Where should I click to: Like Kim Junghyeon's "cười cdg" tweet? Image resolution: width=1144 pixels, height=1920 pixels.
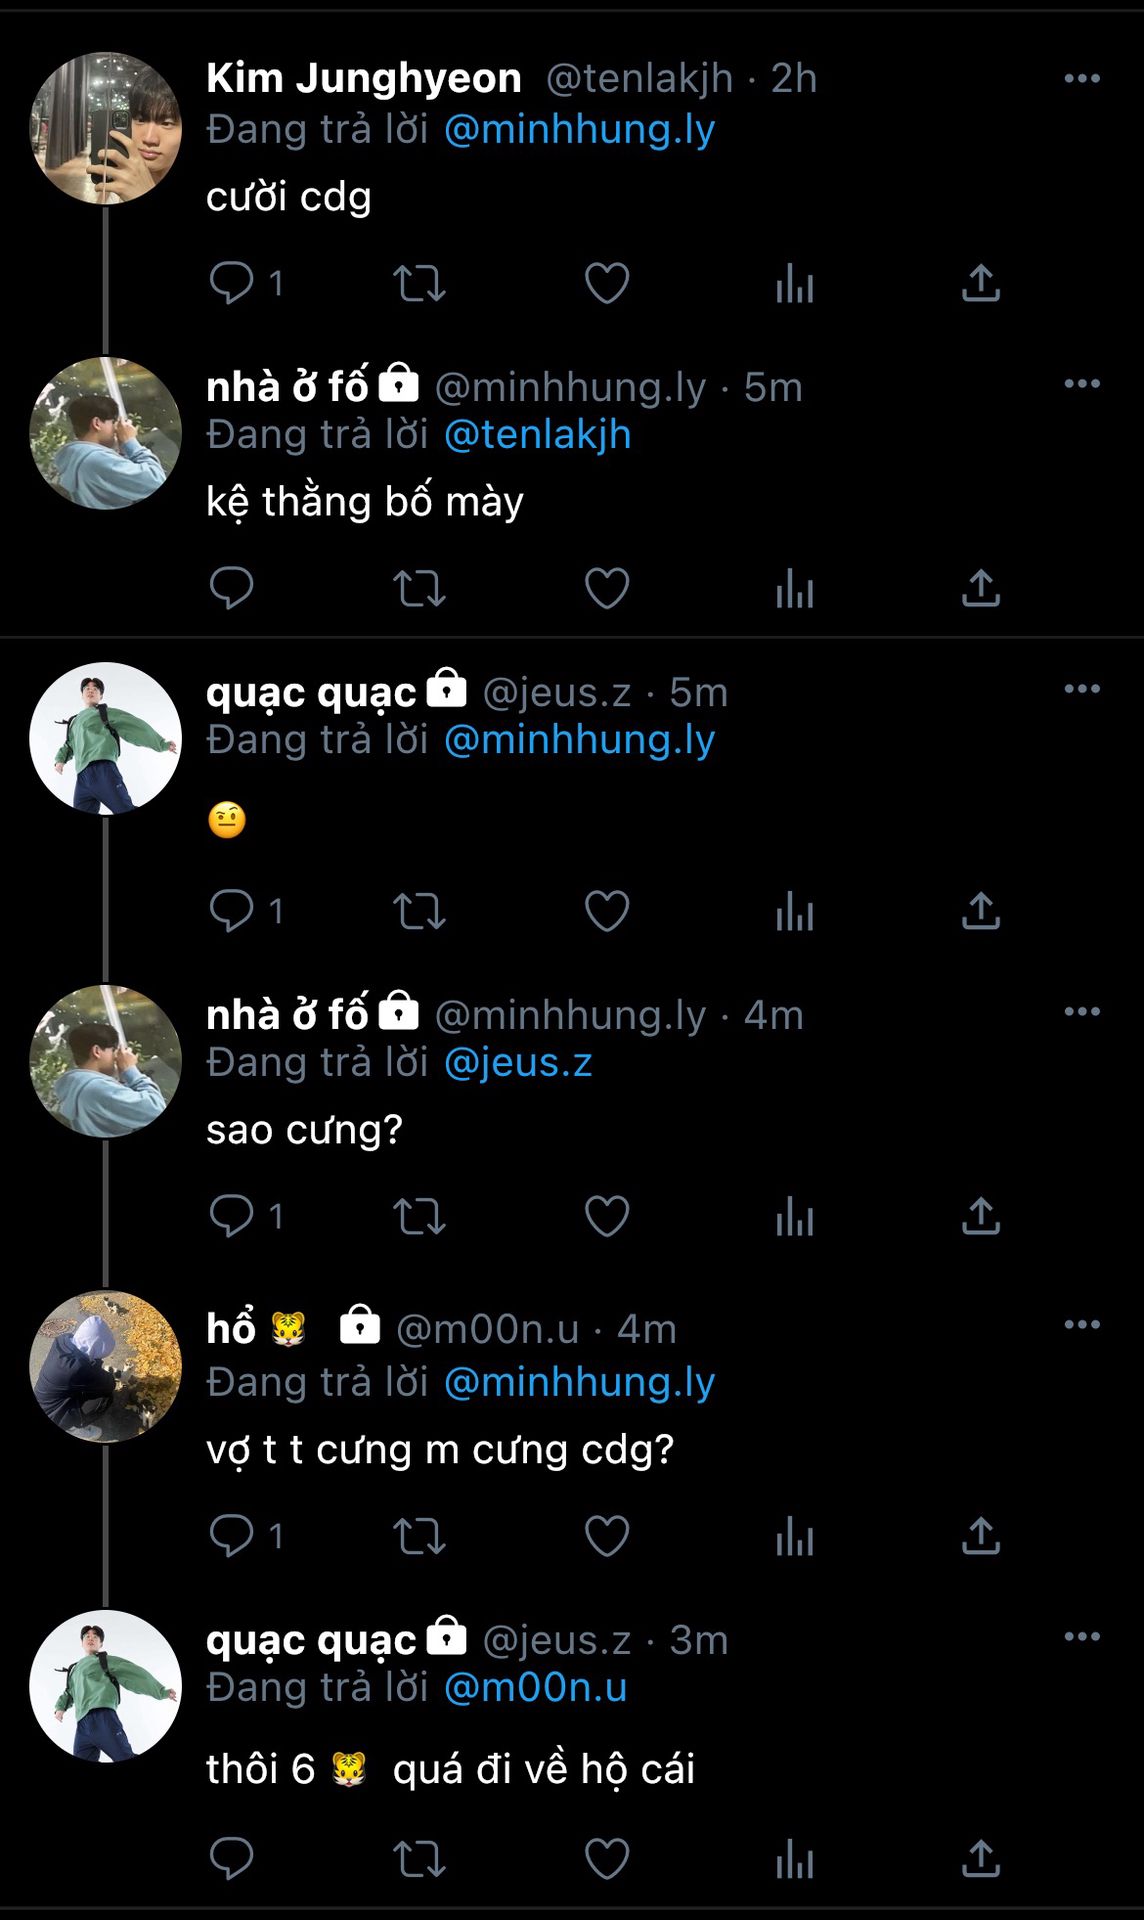[607, 284]
